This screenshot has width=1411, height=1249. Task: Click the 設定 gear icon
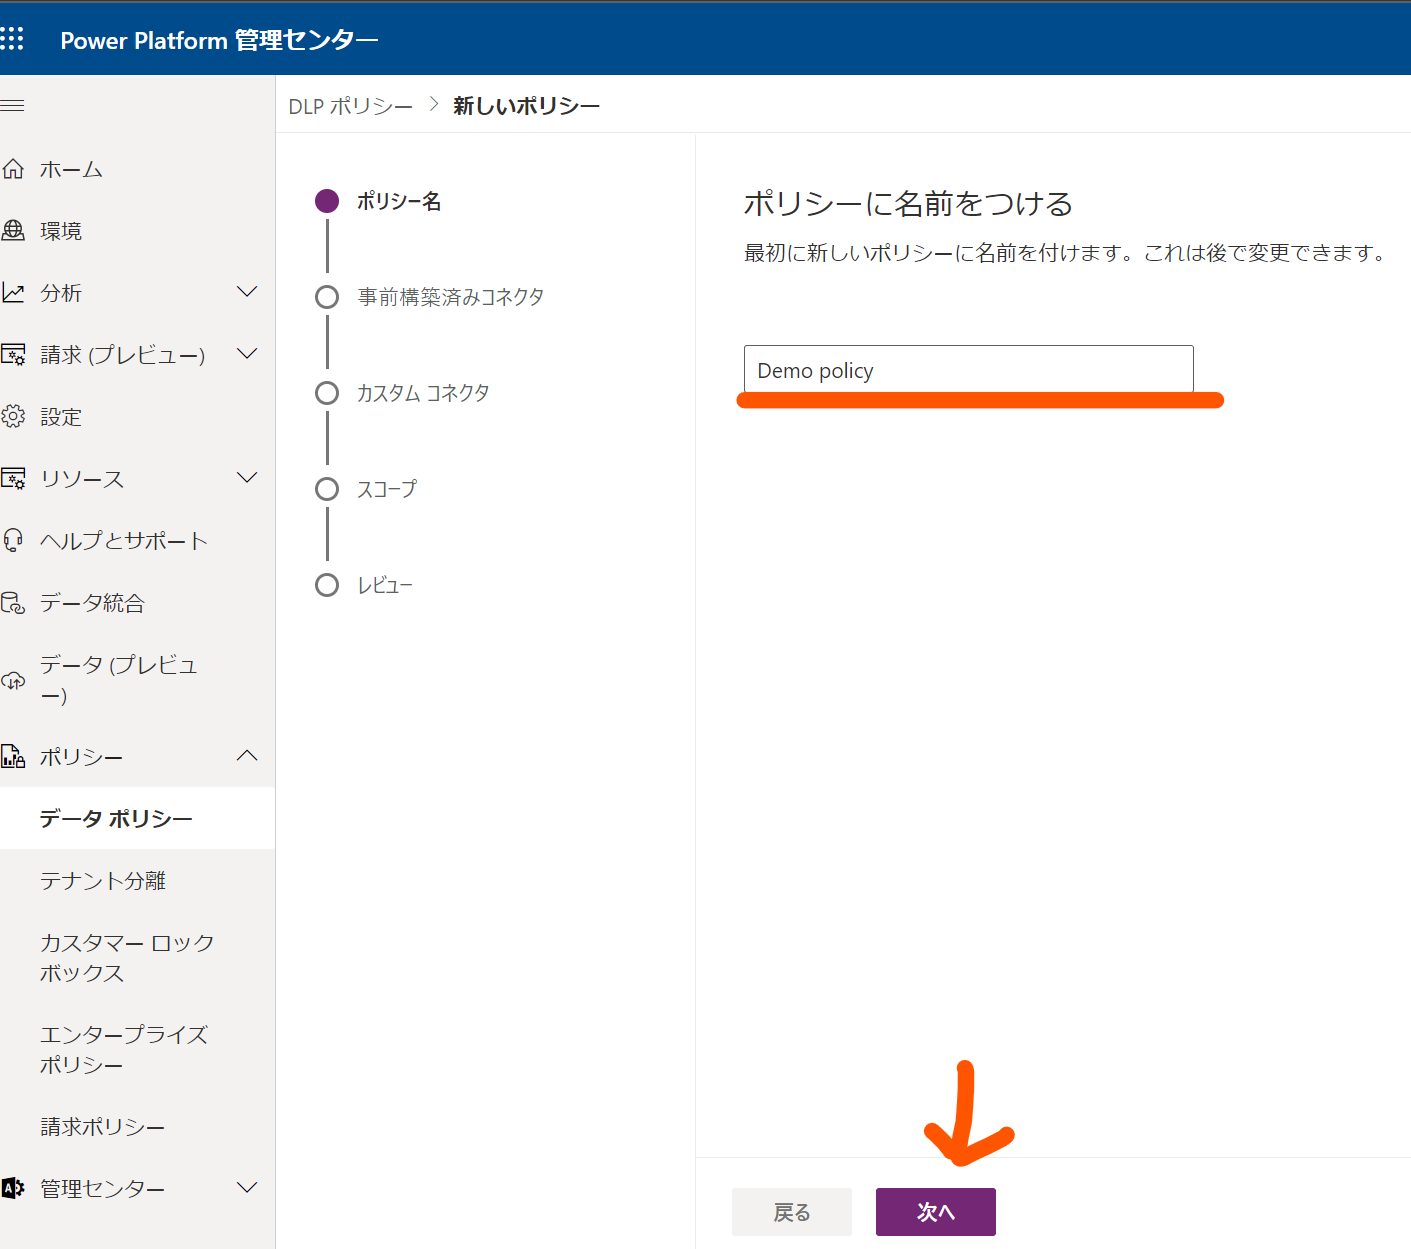[14, 416]
